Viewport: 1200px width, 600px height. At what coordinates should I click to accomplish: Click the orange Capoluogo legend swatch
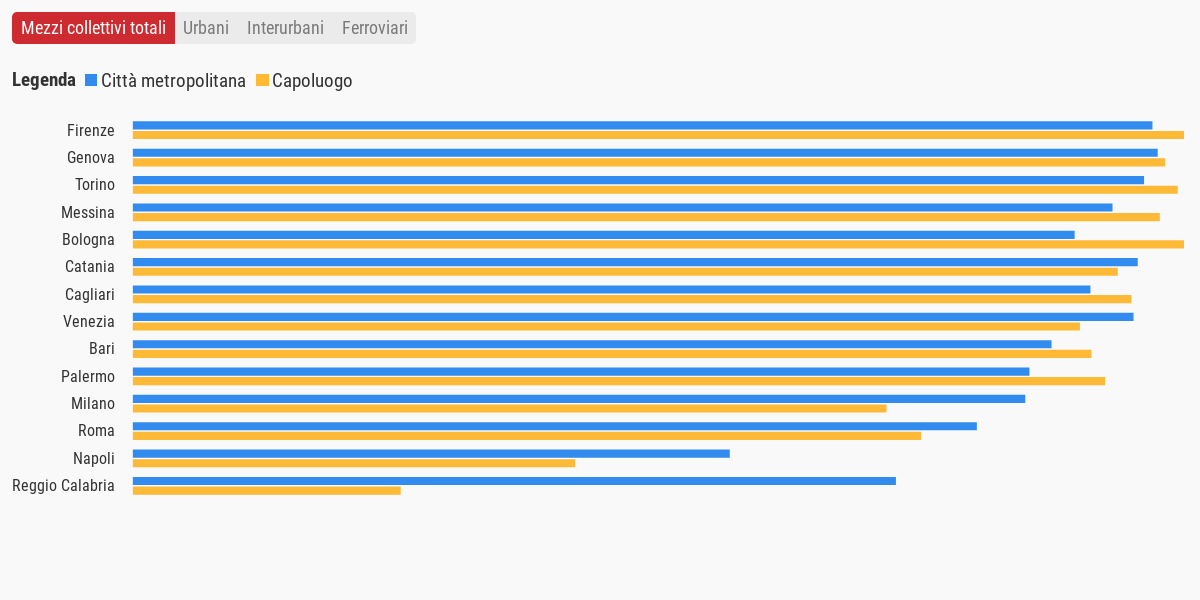(263, 81)
